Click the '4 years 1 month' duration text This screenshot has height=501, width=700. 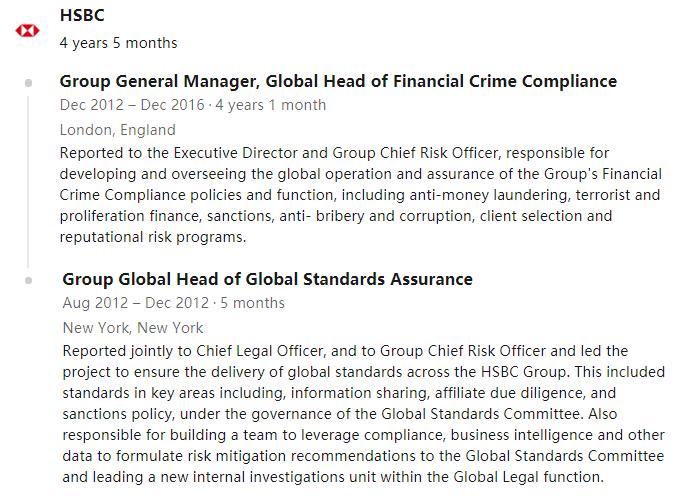pyautogui.click(x=271, y=105)
